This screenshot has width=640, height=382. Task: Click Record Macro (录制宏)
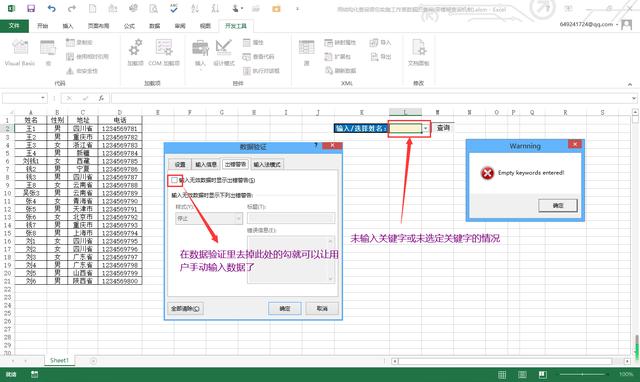(x=80, y=42)
